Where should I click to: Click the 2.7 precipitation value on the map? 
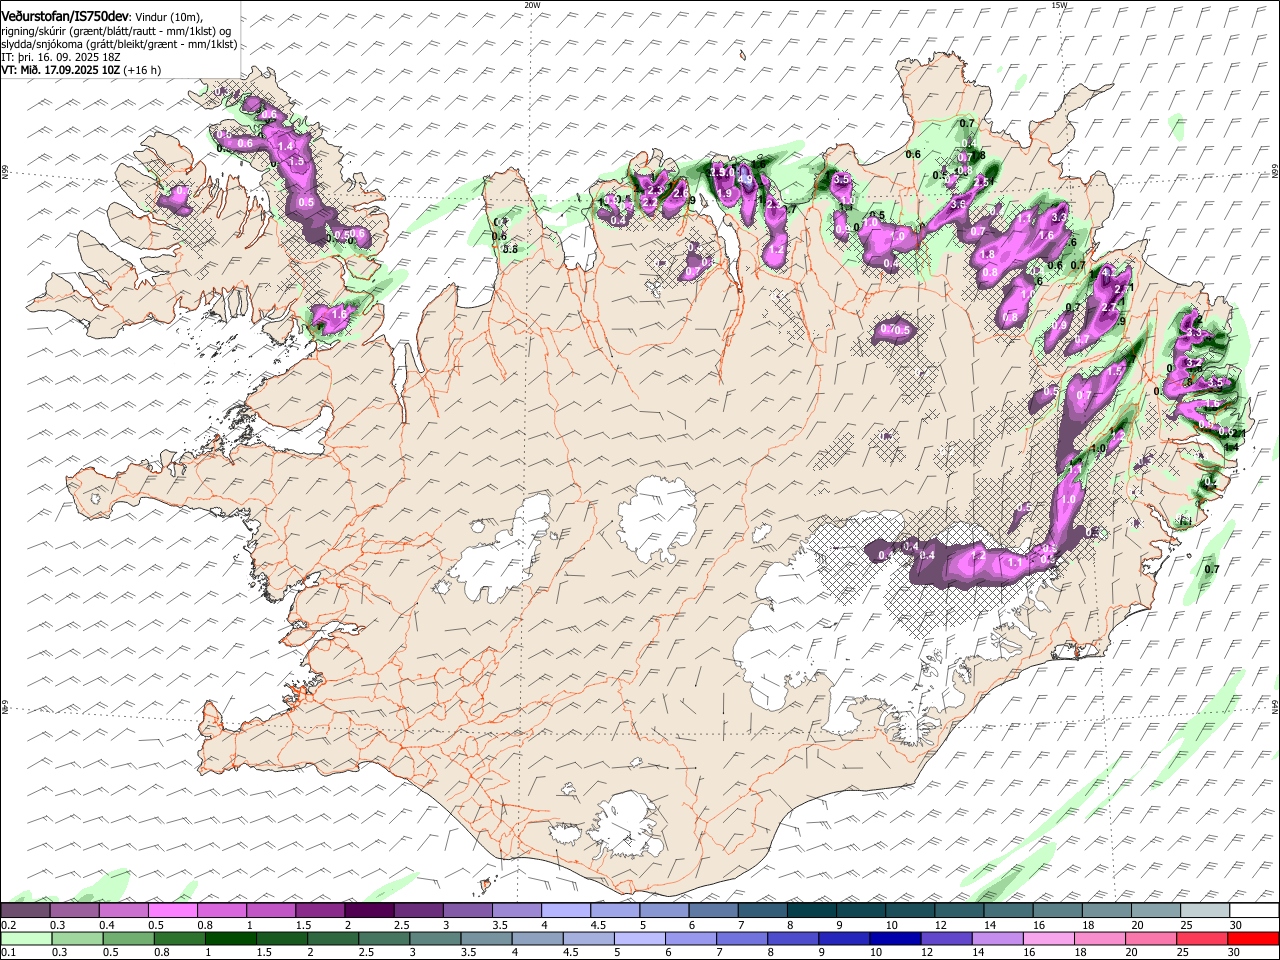[x=1108, y=308]
